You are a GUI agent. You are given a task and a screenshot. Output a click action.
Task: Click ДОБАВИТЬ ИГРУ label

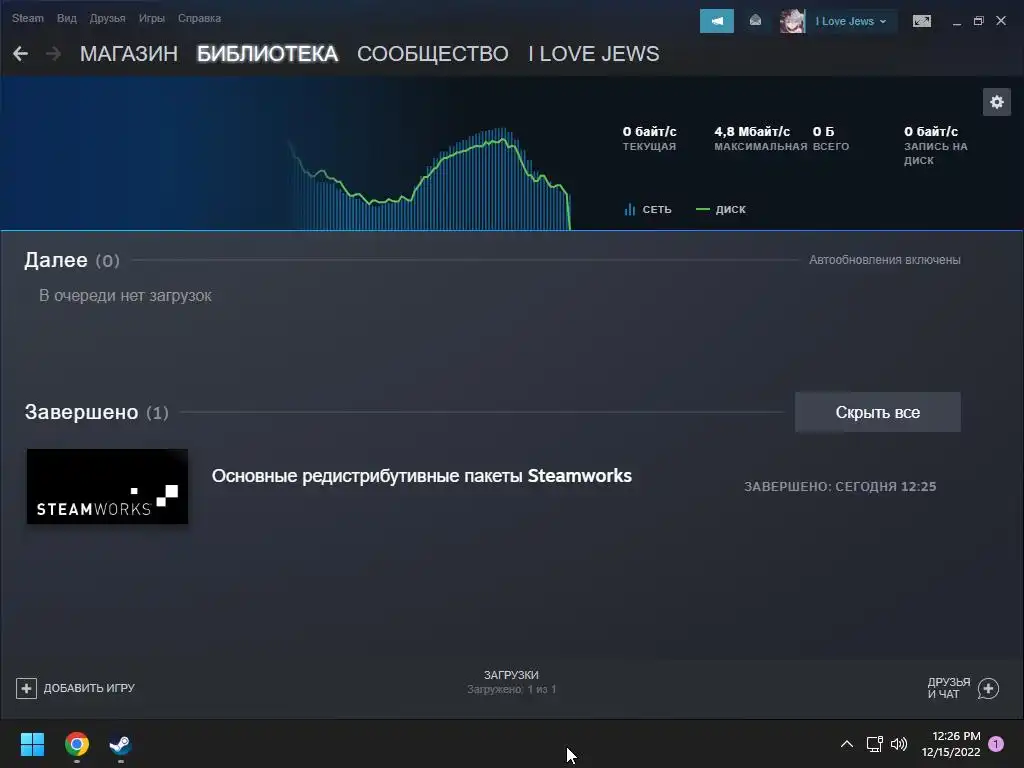tap(89, 688)
